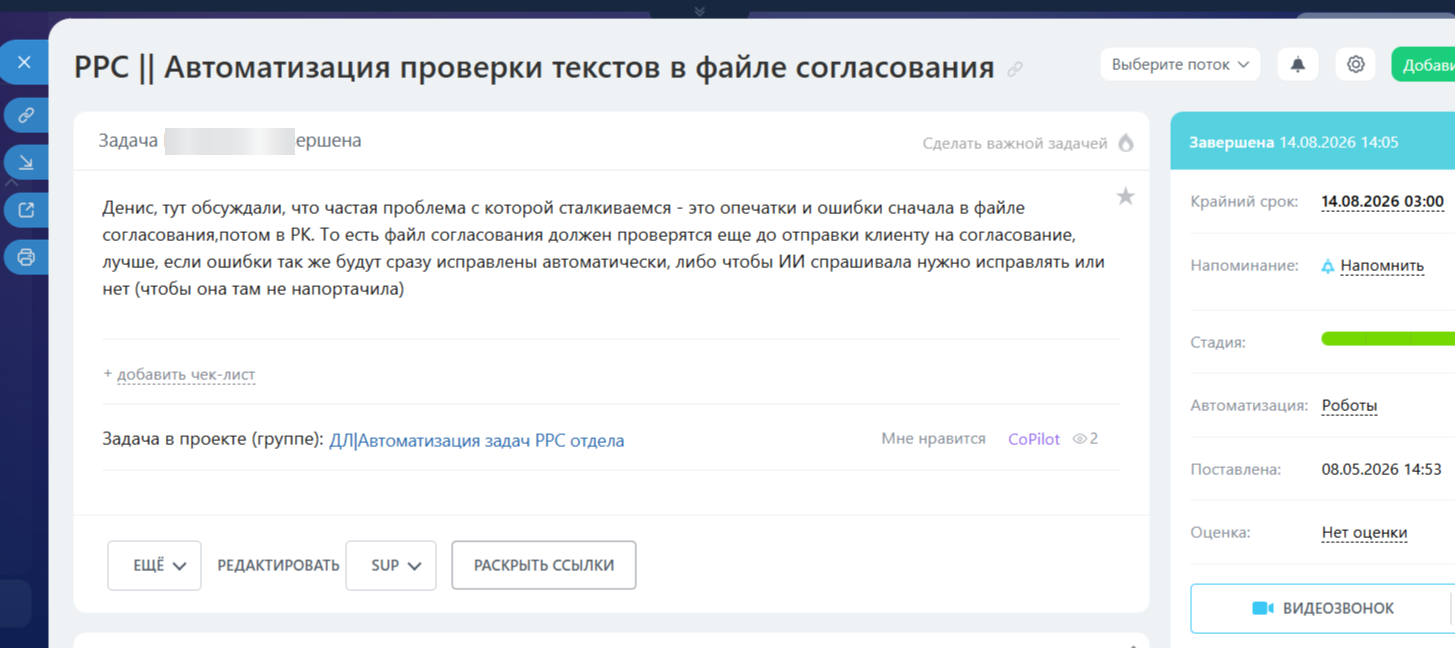Click the sidebar print icon
The height and width of the screenshot is (648, 1455).
[x=26, y=257]
